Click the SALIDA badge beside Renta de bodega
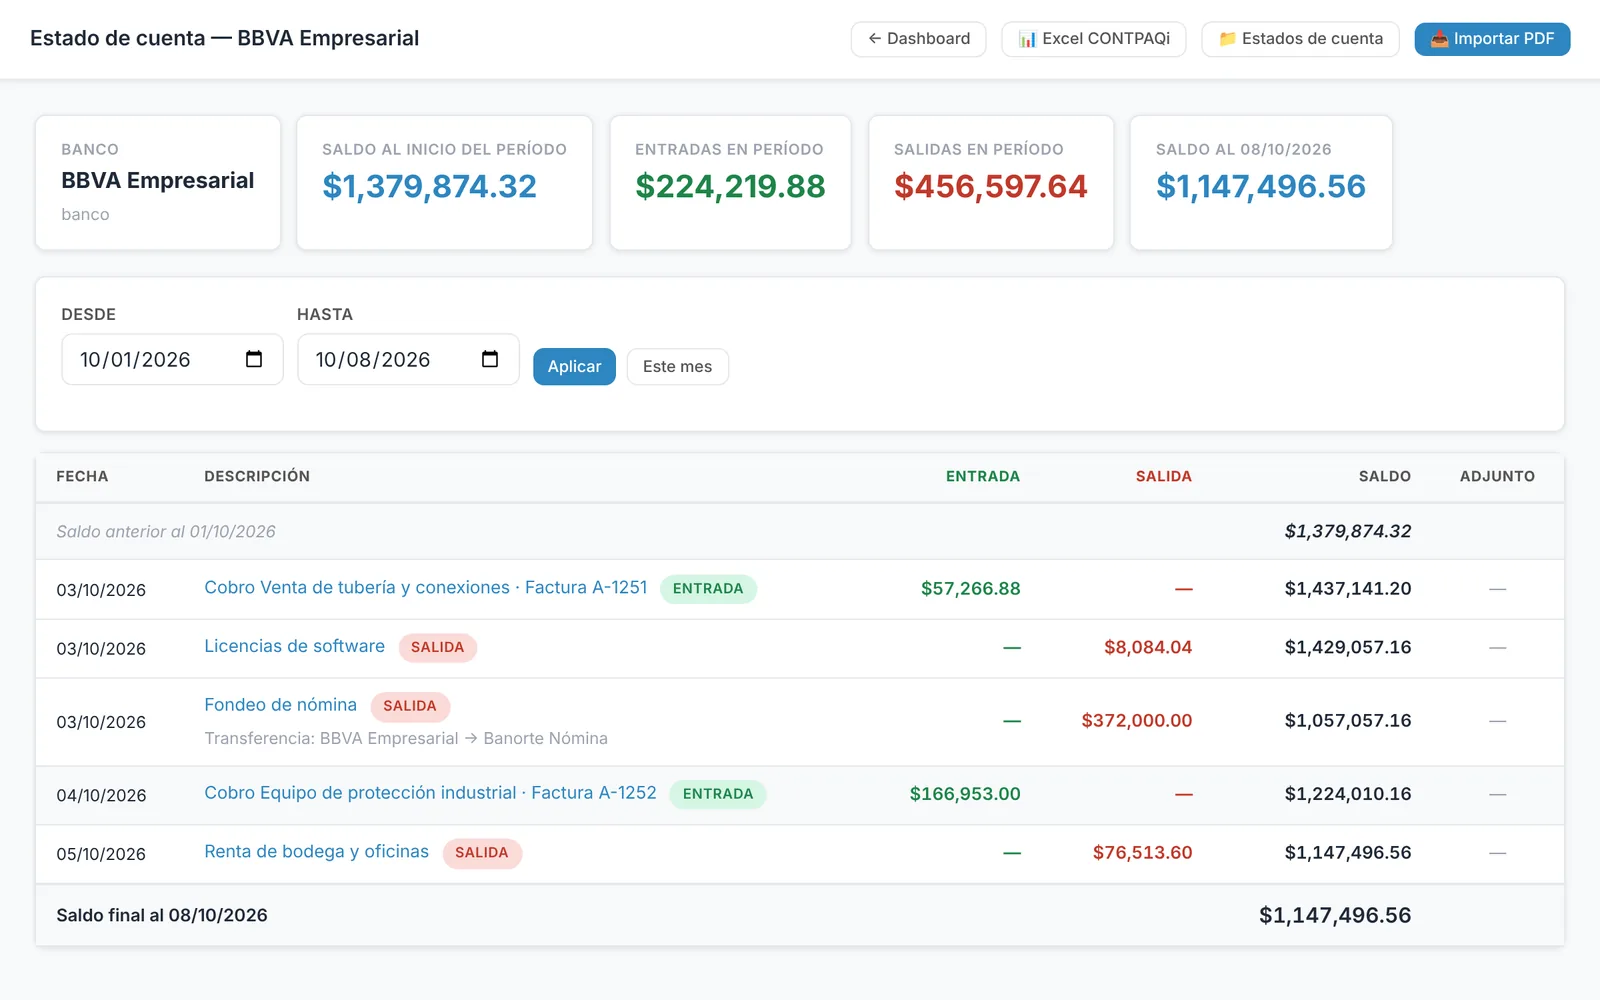The image size is (1600, 1000). pyautogui.click(x=482, y=853)
